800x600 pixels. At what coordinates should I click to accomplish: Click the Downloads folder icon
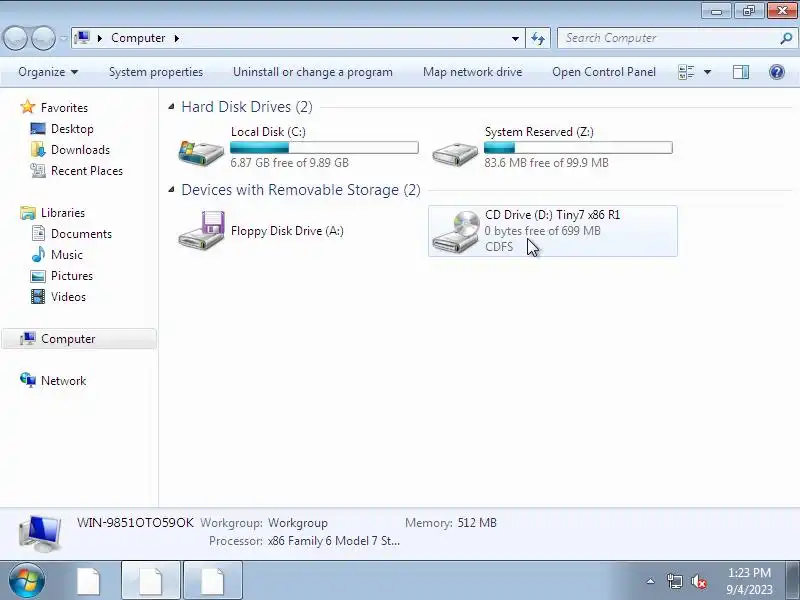pos(38,149)
